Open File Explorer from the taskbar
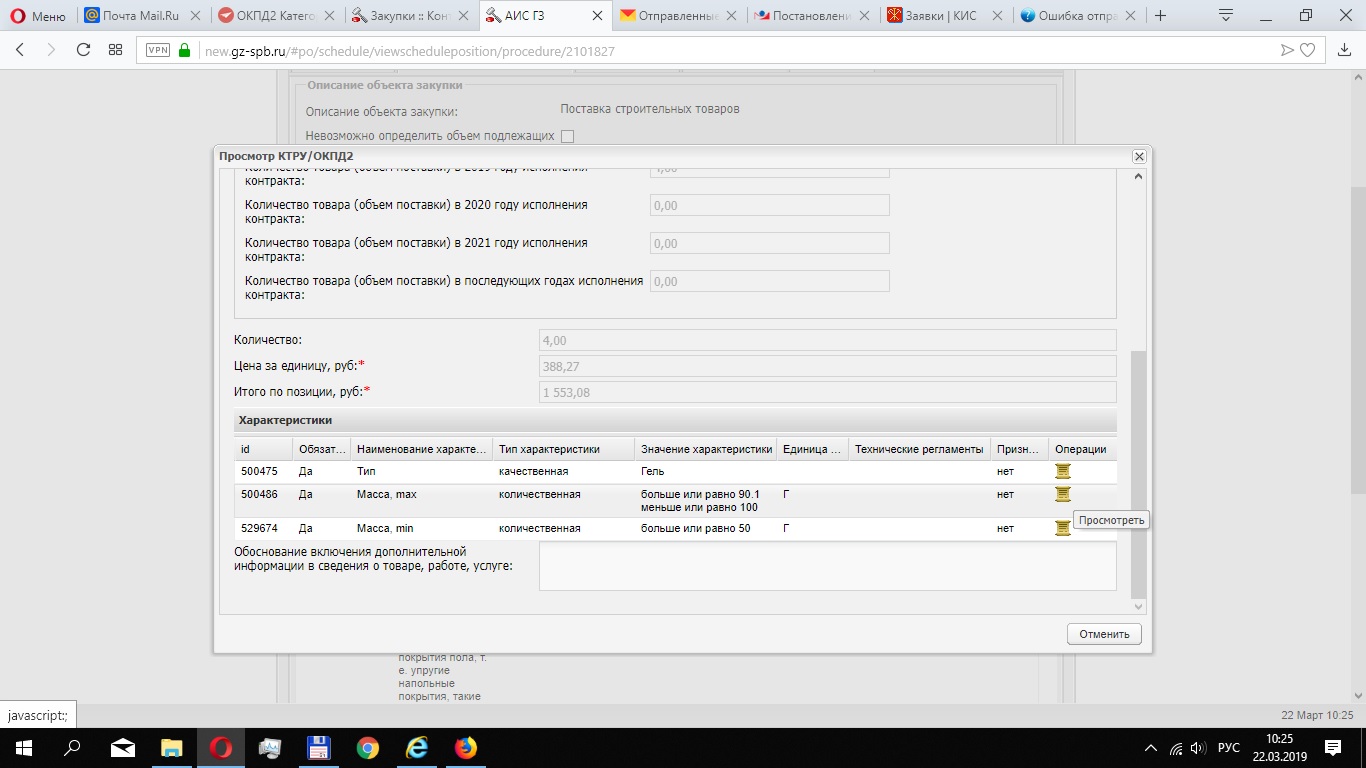 click(x=172, y=747)
